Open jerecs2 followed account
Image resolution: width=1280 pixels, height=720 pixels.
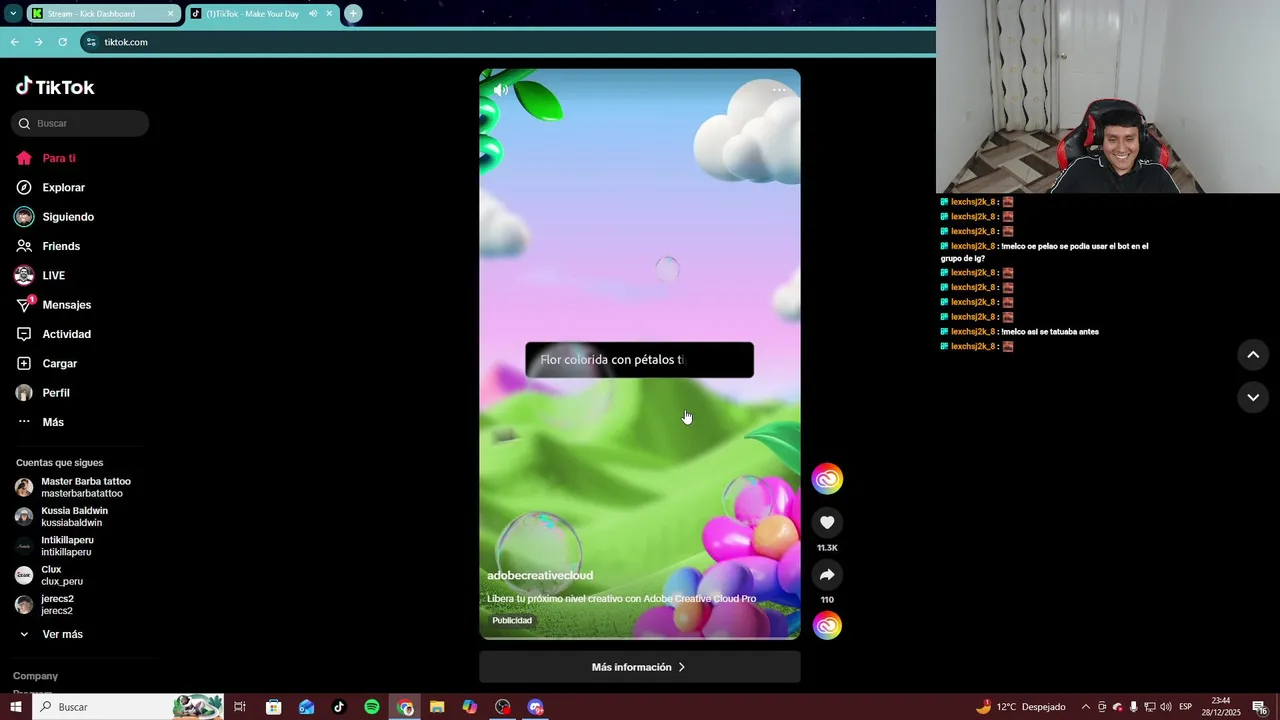pos(45,604)
